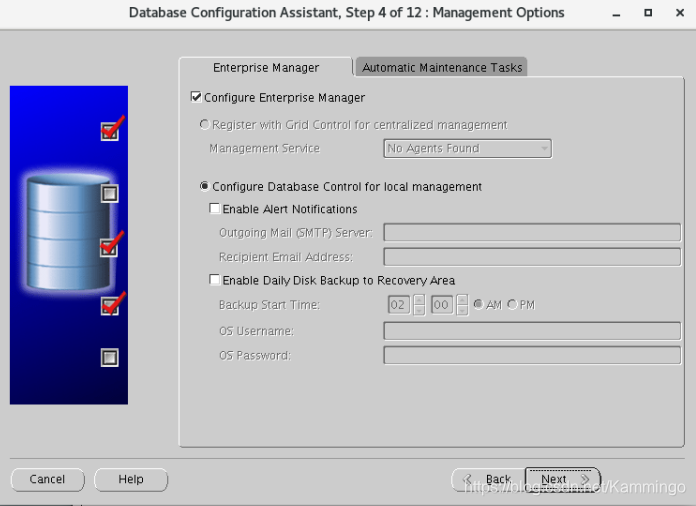The image size is (696, 506).
Task: Click the backup start minute field
Action: pyautogui.click(x=442, y=305)
